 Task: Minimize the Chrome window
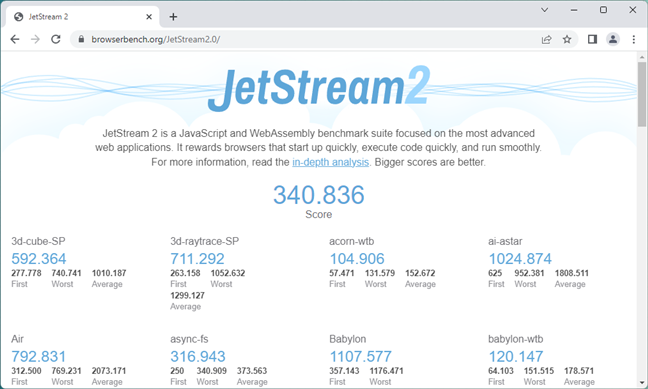(574, 10)
